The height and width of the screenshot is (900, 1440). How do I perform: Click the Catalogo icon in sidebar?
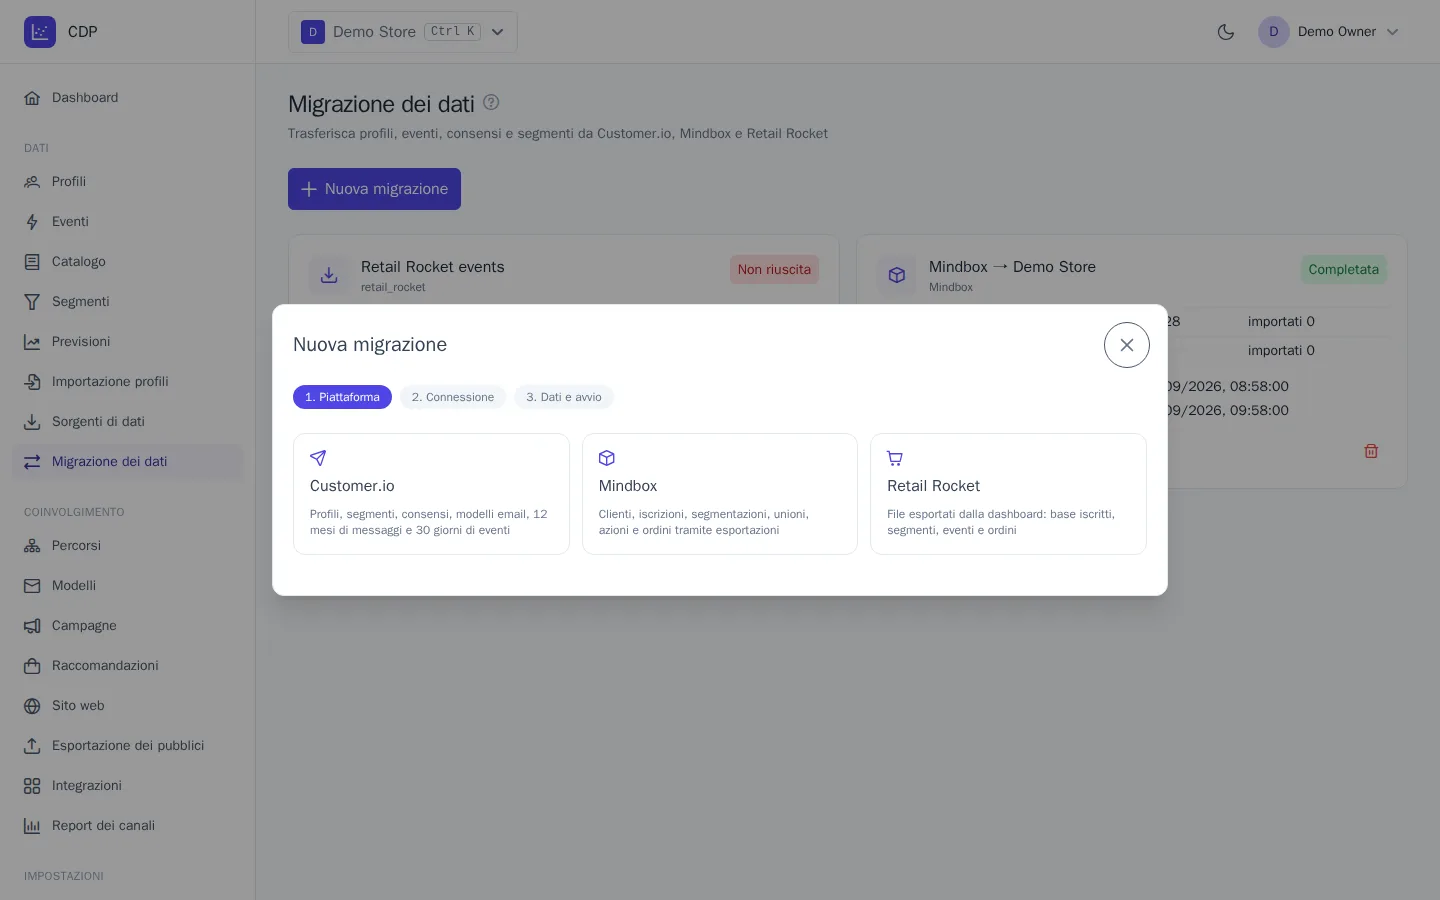(32, 262)
